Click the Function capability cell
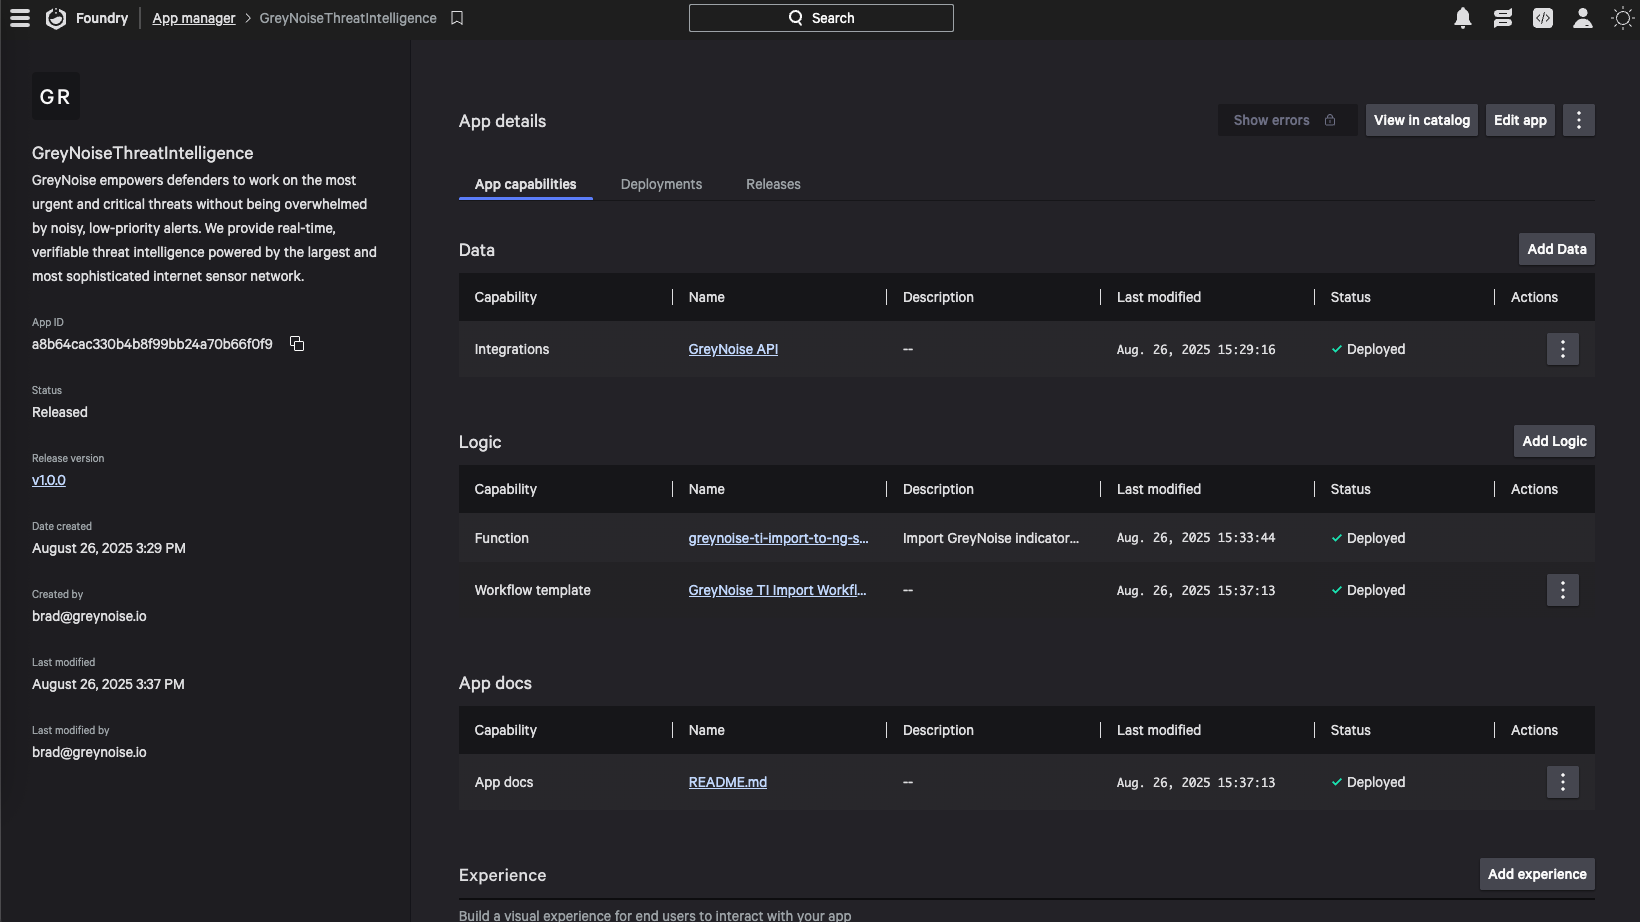This screenshot has height=922, width=1640. coord(502,538)
